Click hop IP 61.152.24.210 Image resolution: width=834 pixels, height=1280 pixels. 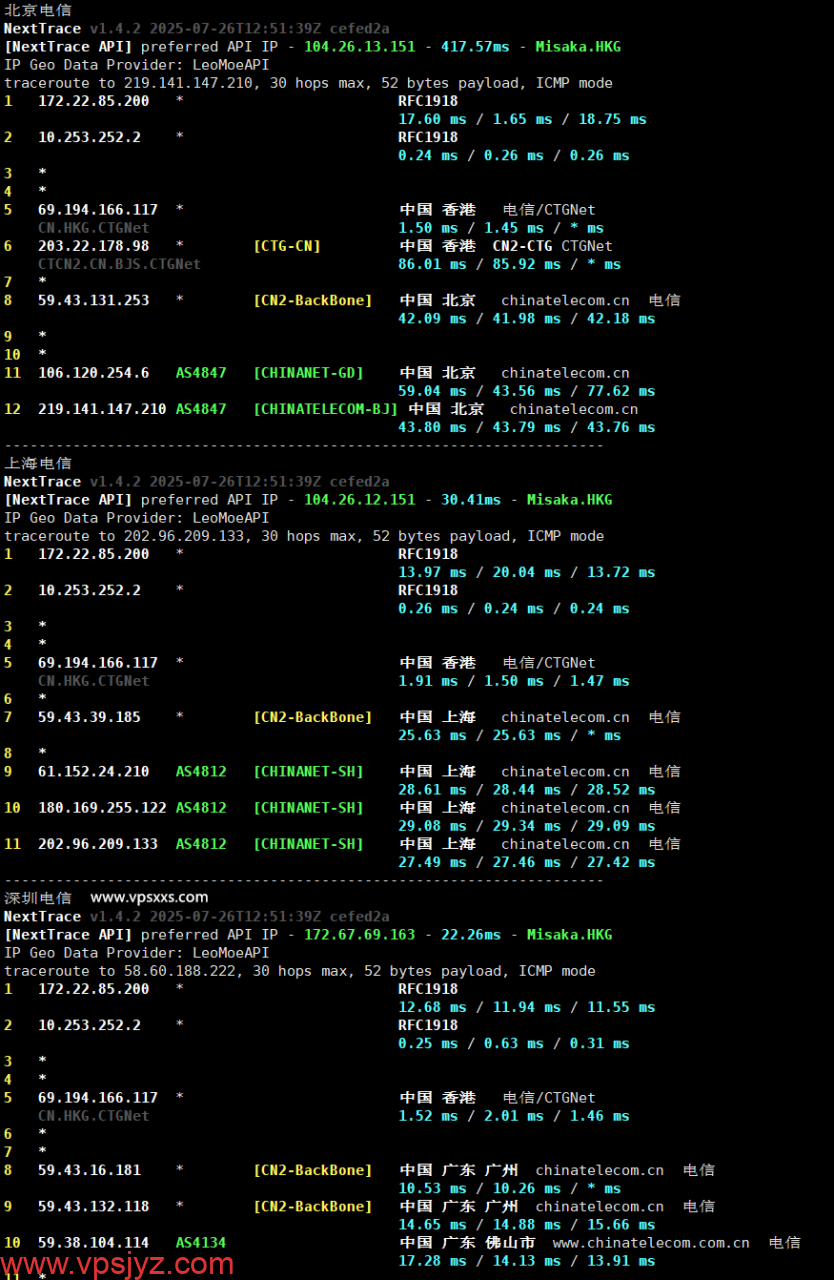[x=94, y=771]
